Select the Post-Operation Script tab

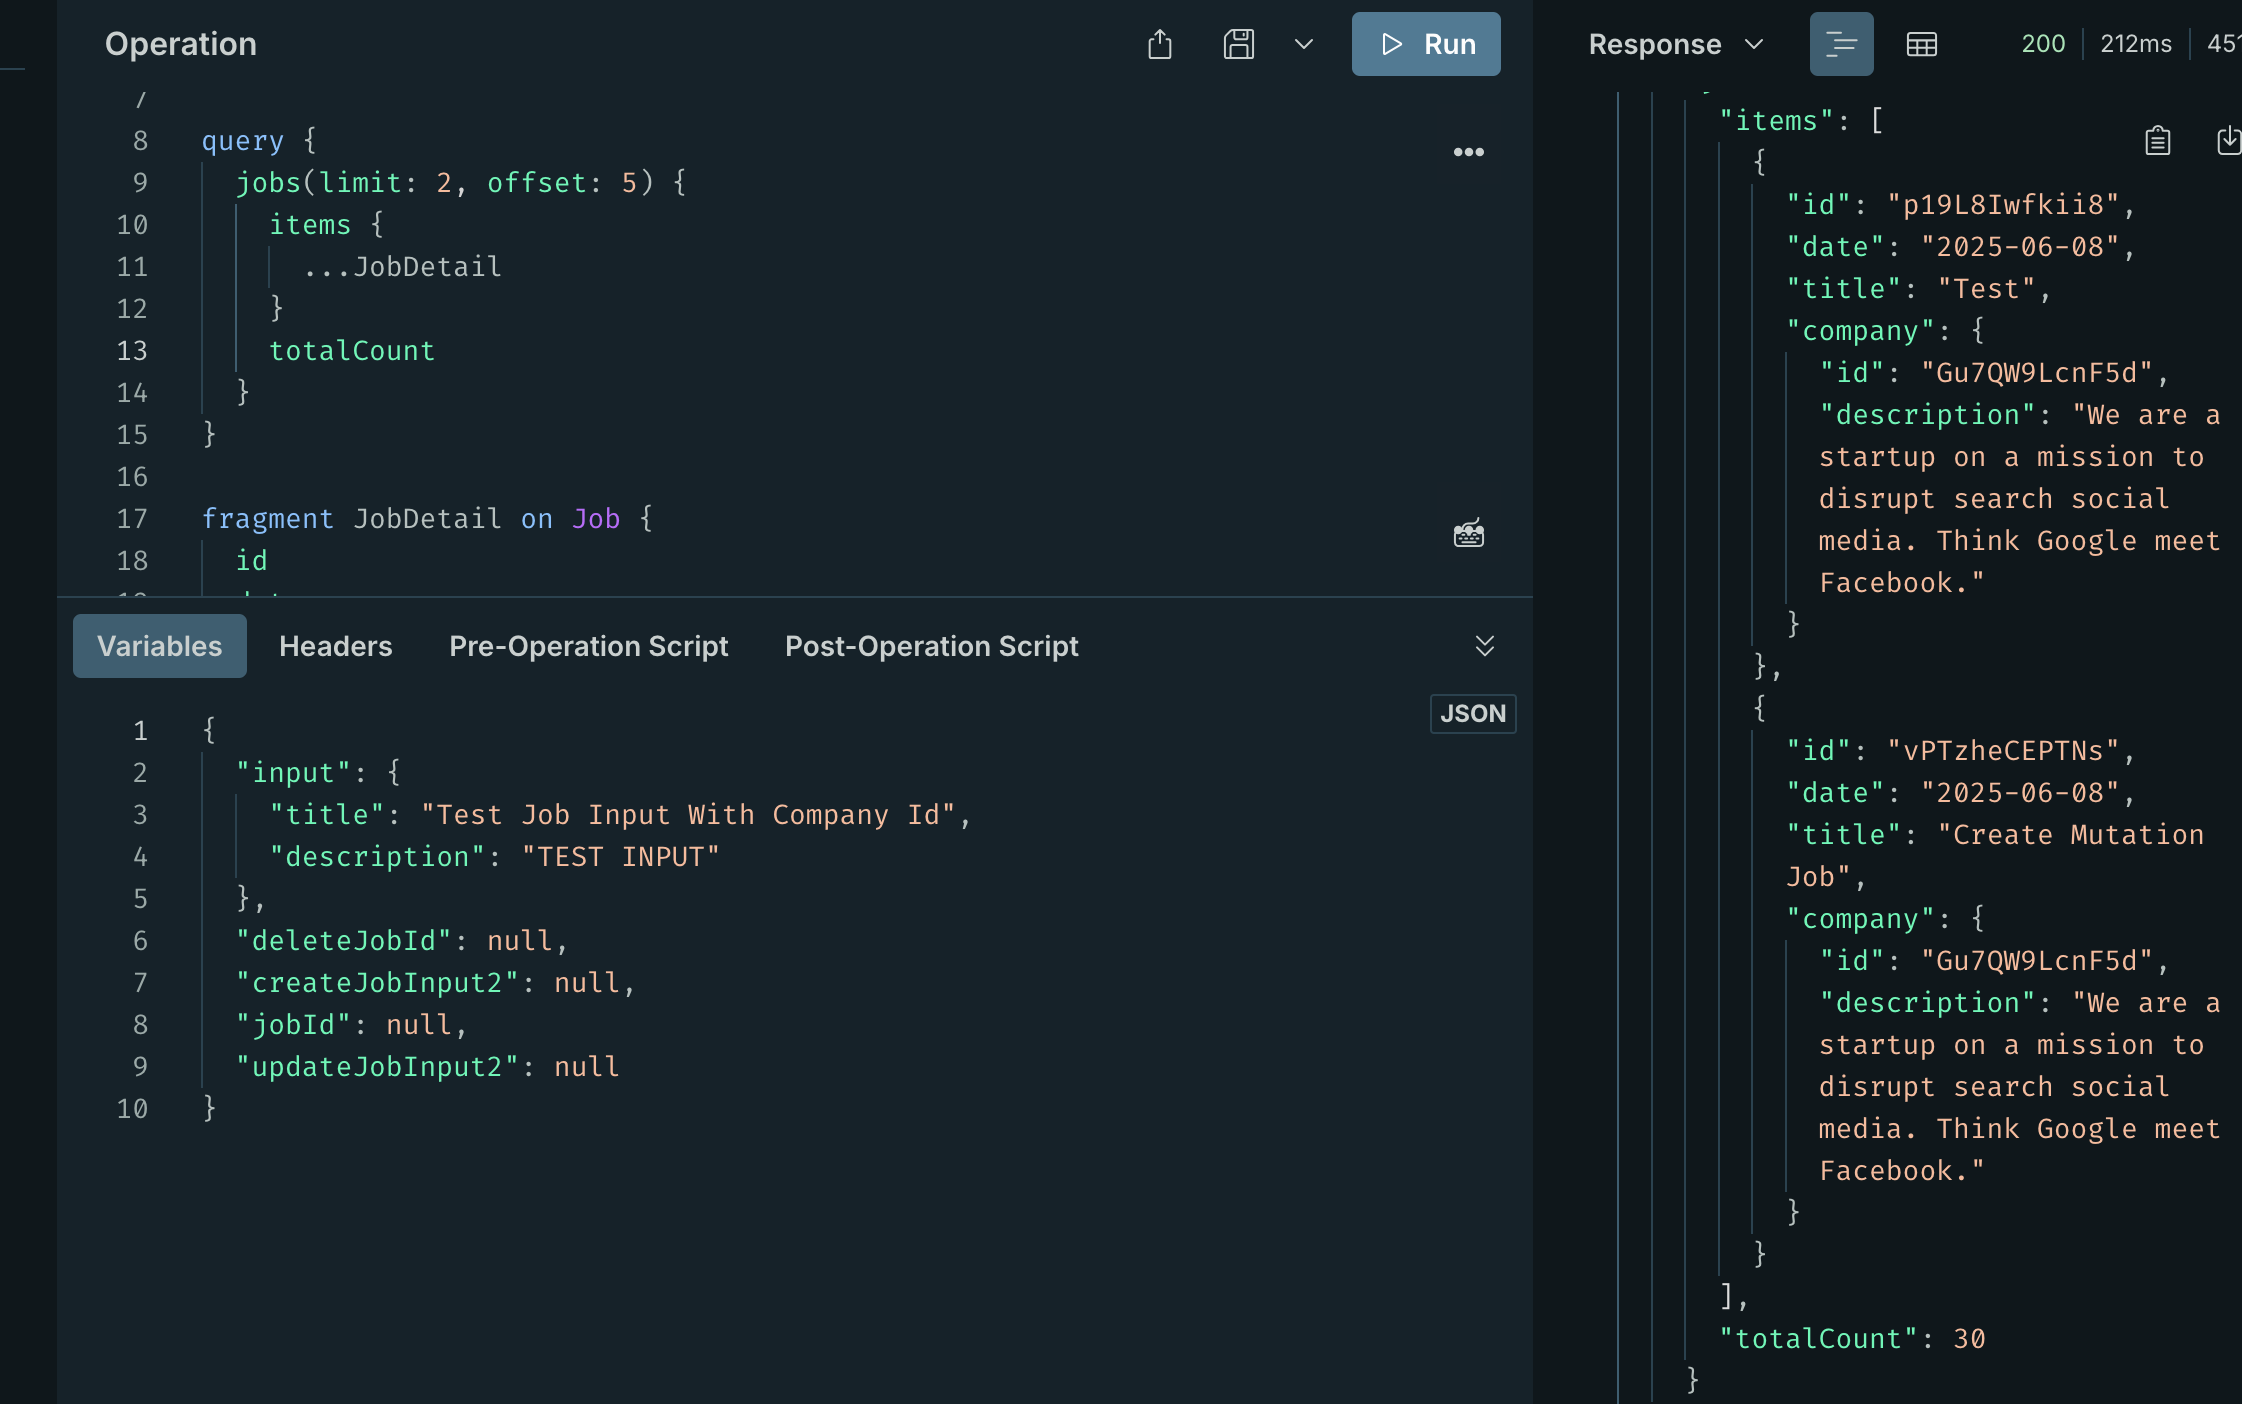click(931, 646)
